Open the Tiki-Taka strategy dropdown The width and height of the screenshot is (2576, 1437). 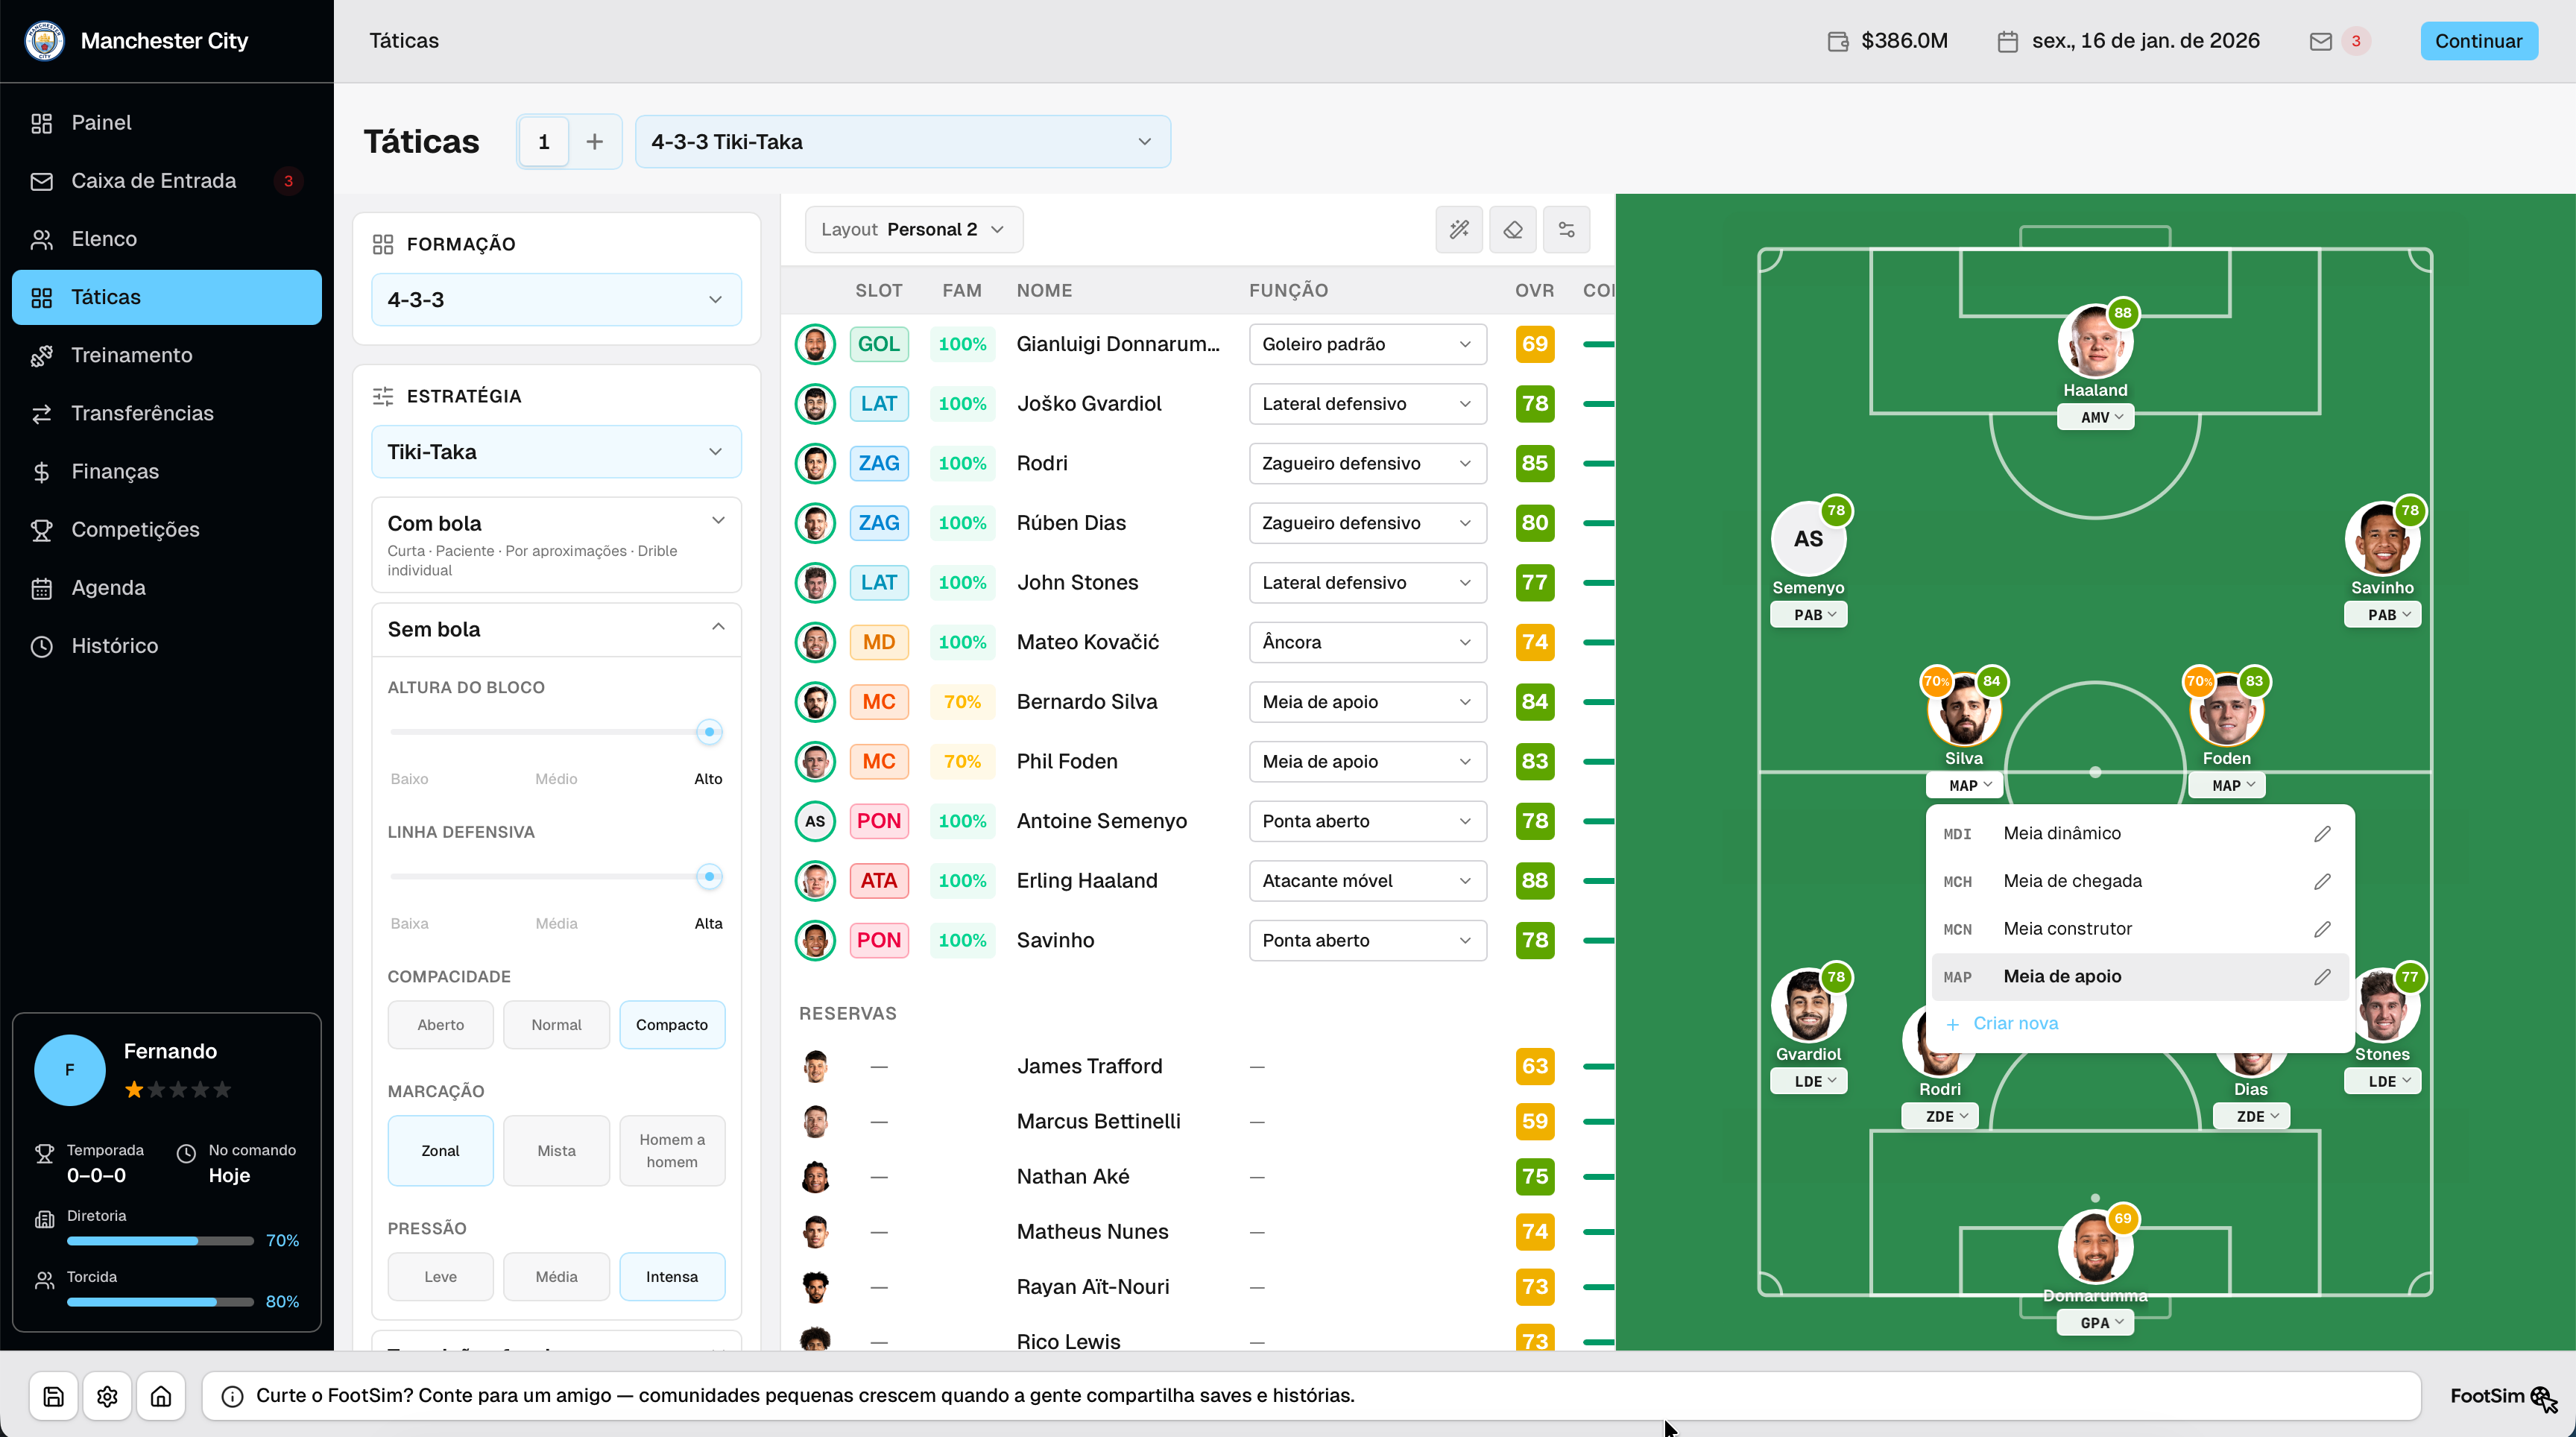pyautogui.click(x=556, y=452)
